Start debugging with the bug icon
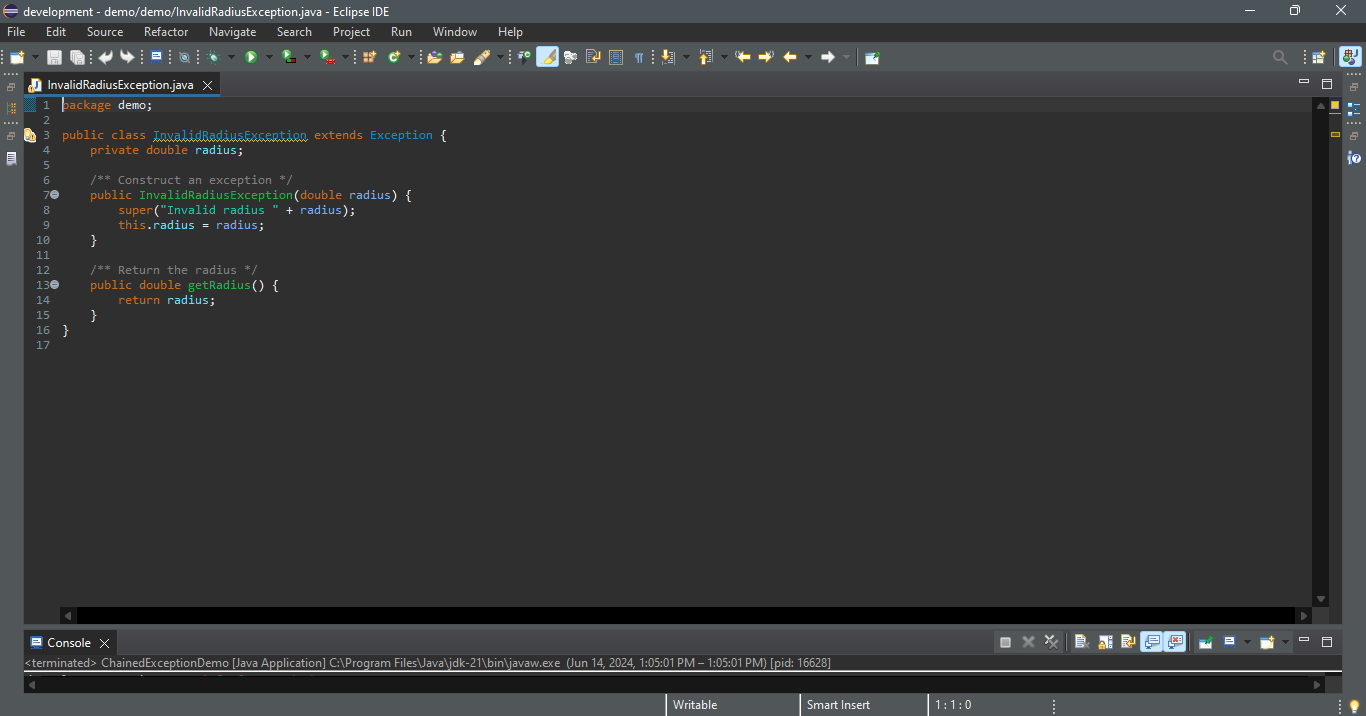 214,58
